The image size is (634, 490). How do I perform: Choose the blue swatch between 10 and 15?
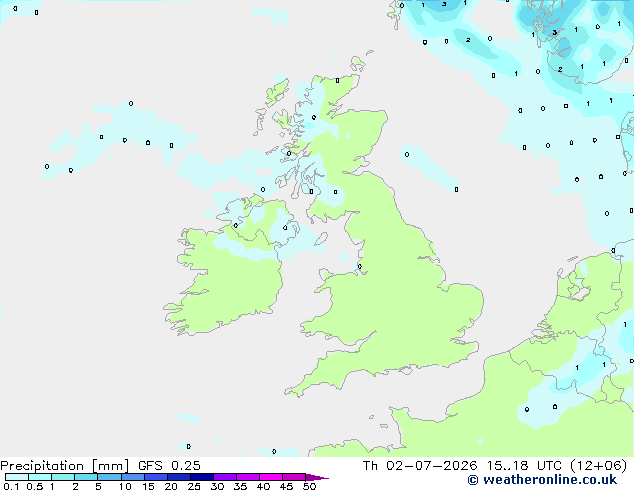tap(132, 477)
